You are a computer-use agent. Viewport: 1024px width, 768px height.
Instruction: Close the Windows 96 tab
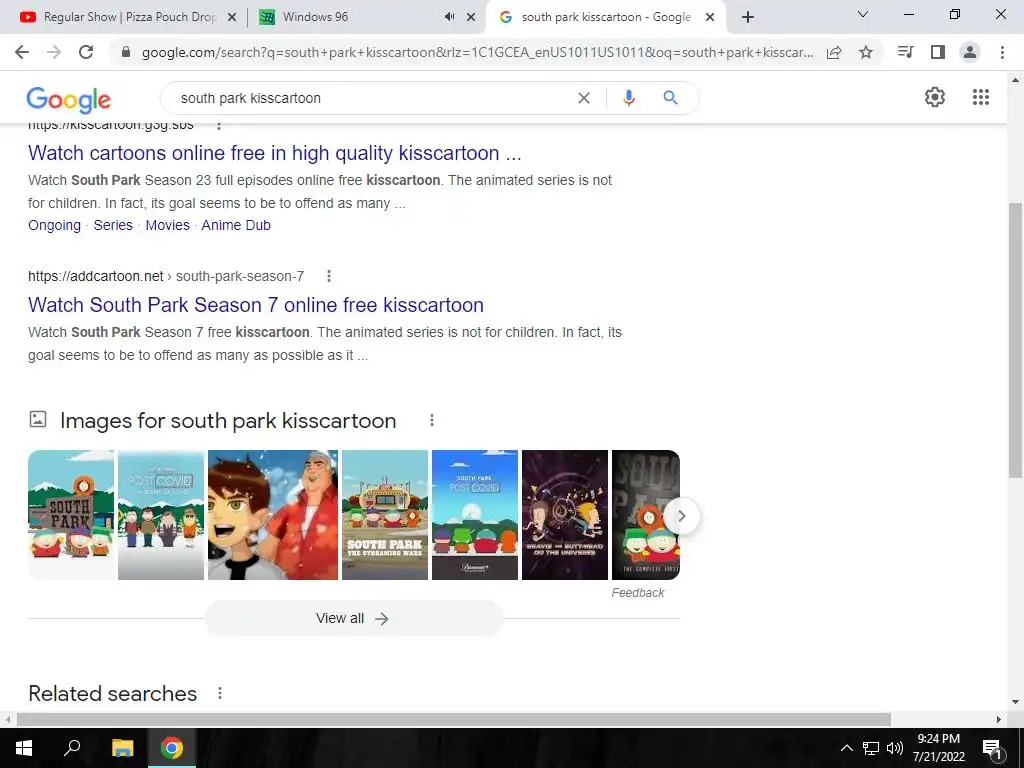(x=471, y=18)
